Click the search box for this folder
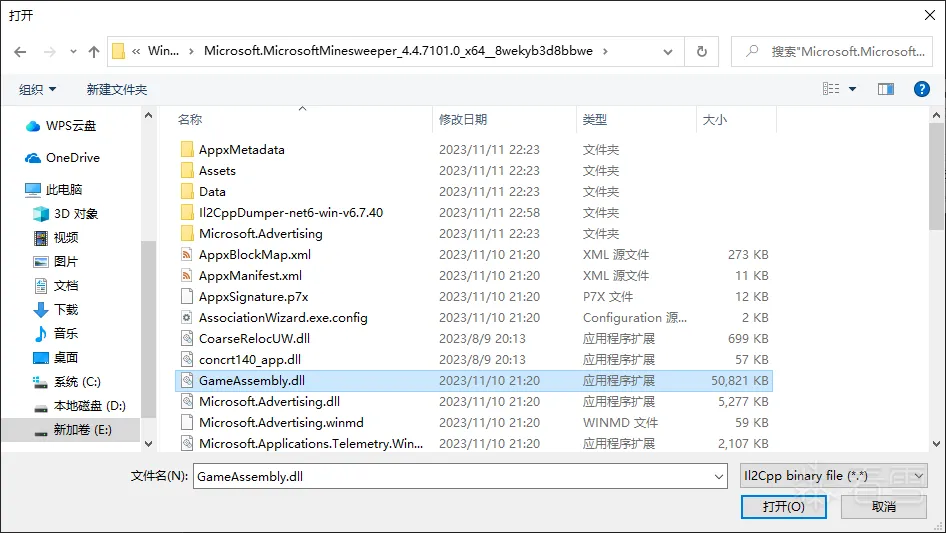 click(831, 52)
